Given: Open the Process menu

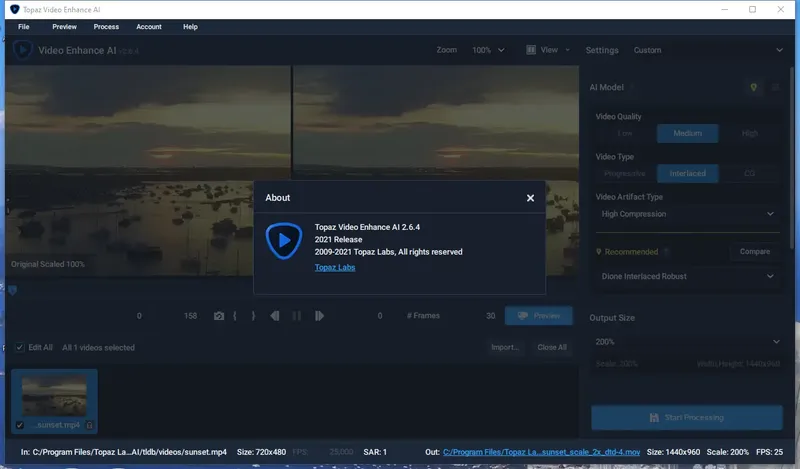Looking at the screenshot, I should (x=106, y=27).
